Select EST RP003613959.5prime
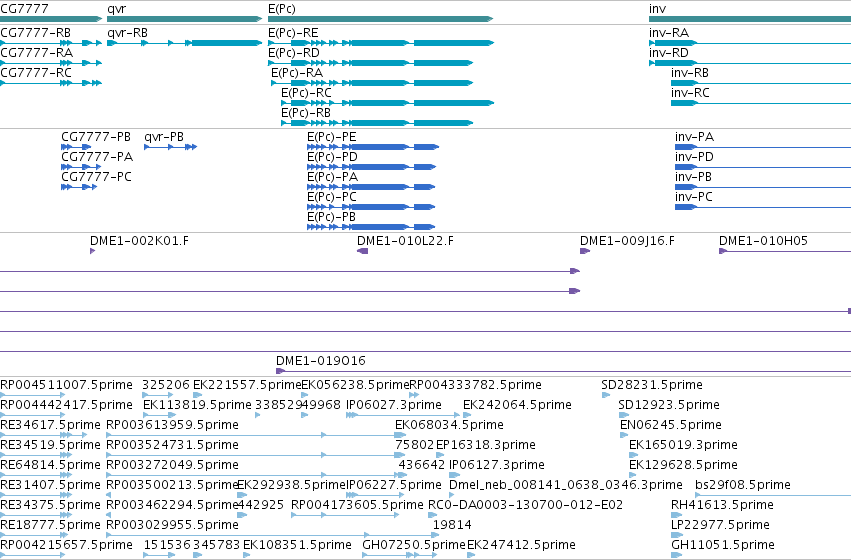Viewport: 851px width, 560px height. pyautogui.click(x=173, y=425)
